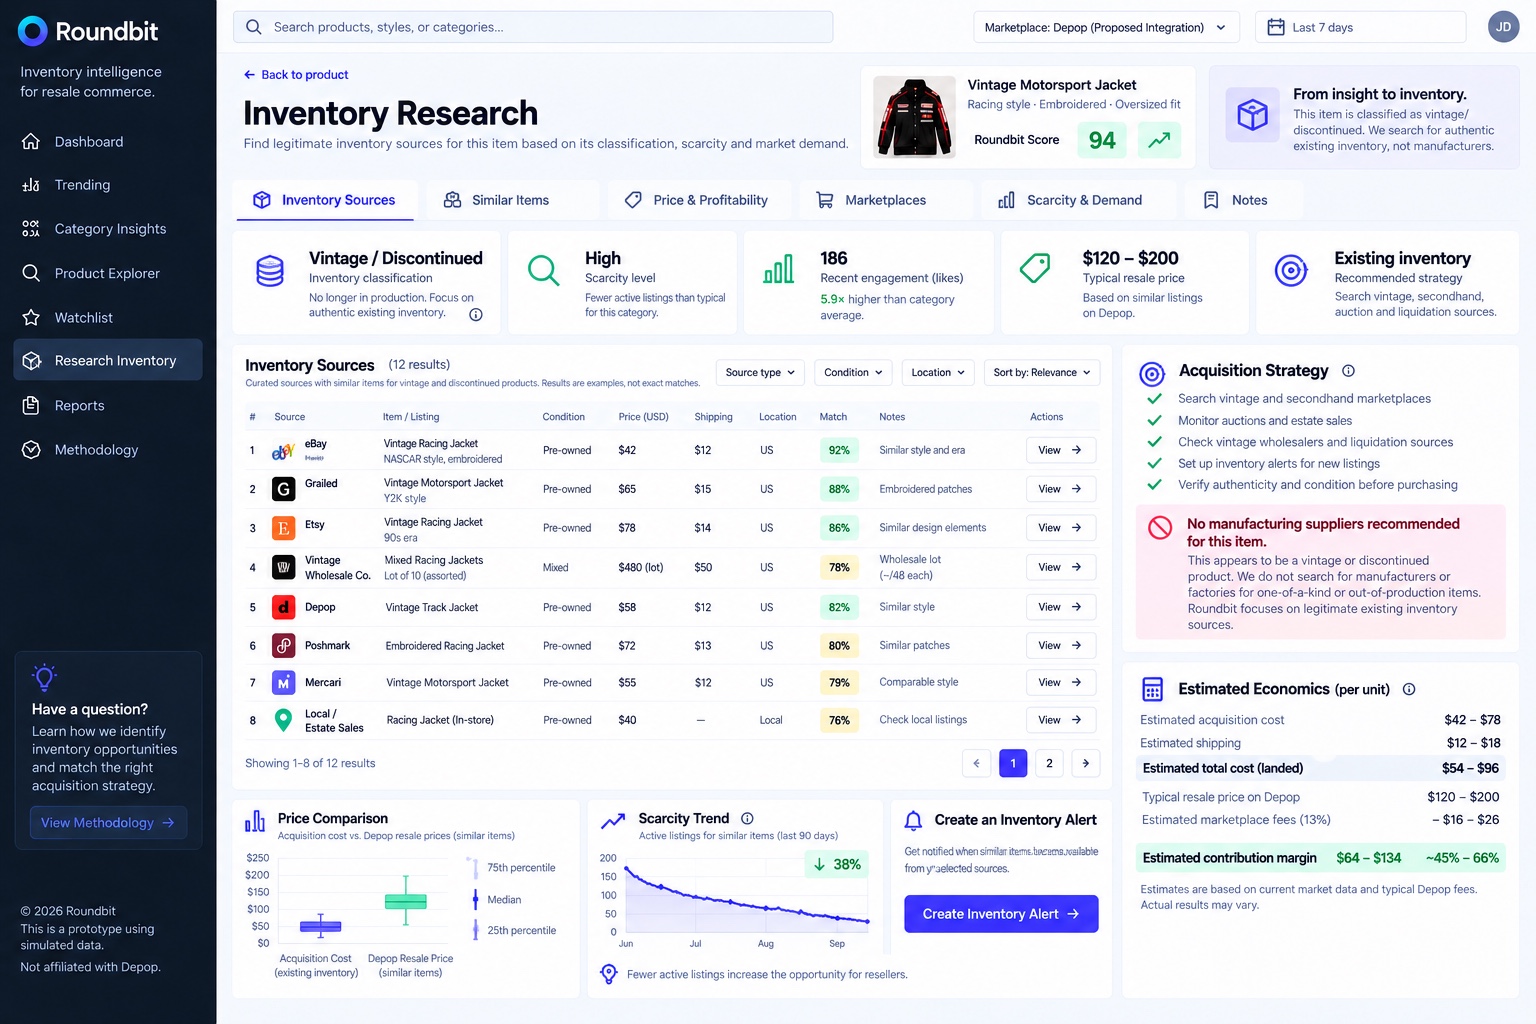This screenshot has width=1536, height=1024.
Task: Open the Sort by: Relevance dropdown
Action: [x=1042, y=372]
